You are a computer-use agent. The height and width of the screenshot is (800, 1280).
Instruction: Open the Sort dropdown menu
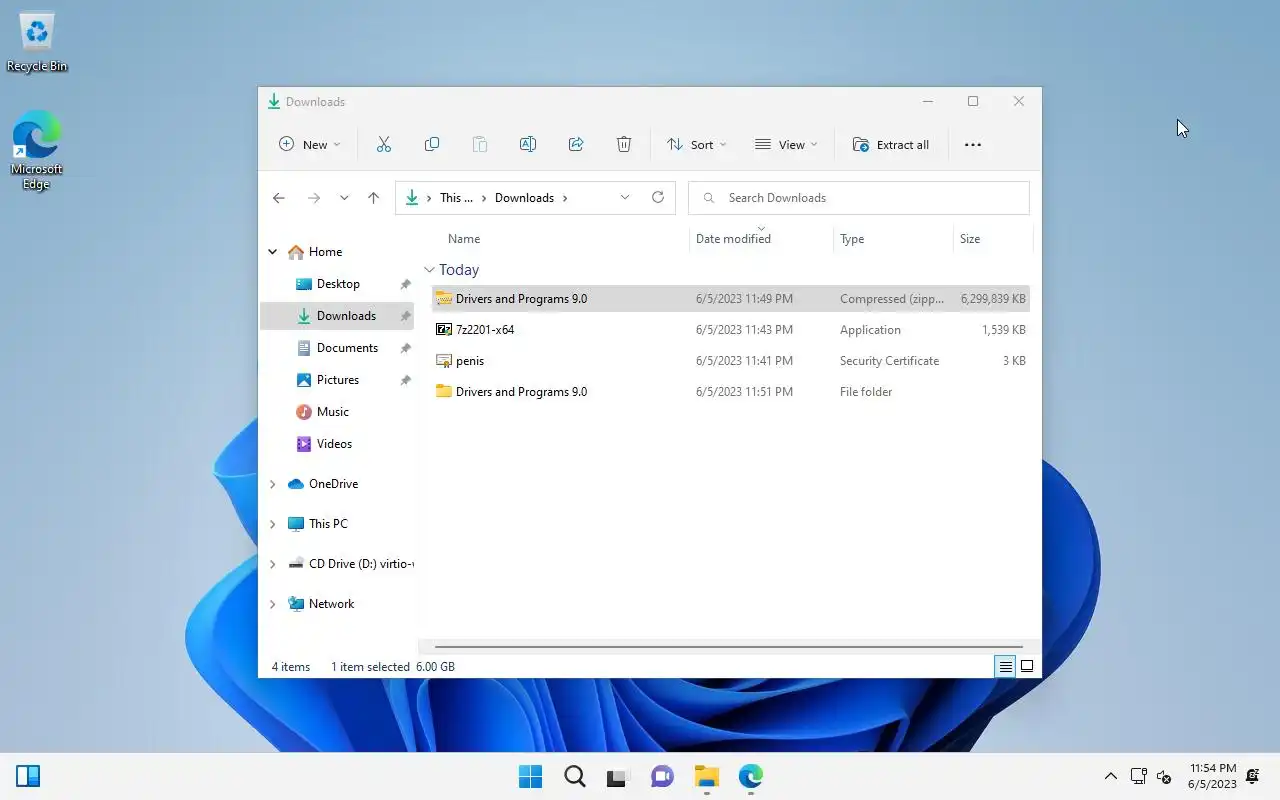click(697, 145)
